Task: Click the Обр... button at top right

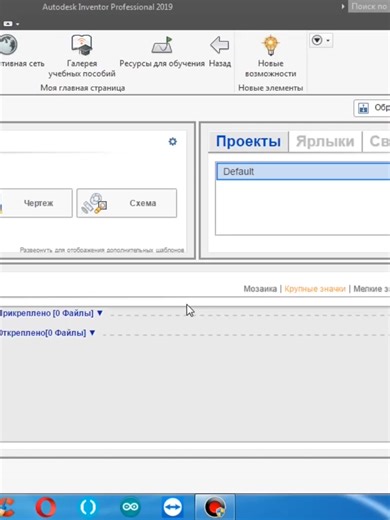Action: pos(372,108)
